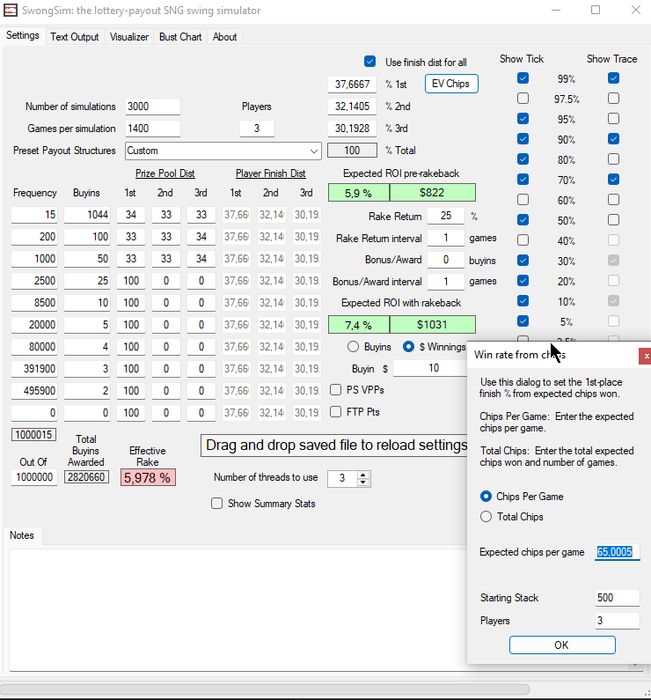Enable Show Tick for 40%

pyautogui.click(x=523, y=240)
